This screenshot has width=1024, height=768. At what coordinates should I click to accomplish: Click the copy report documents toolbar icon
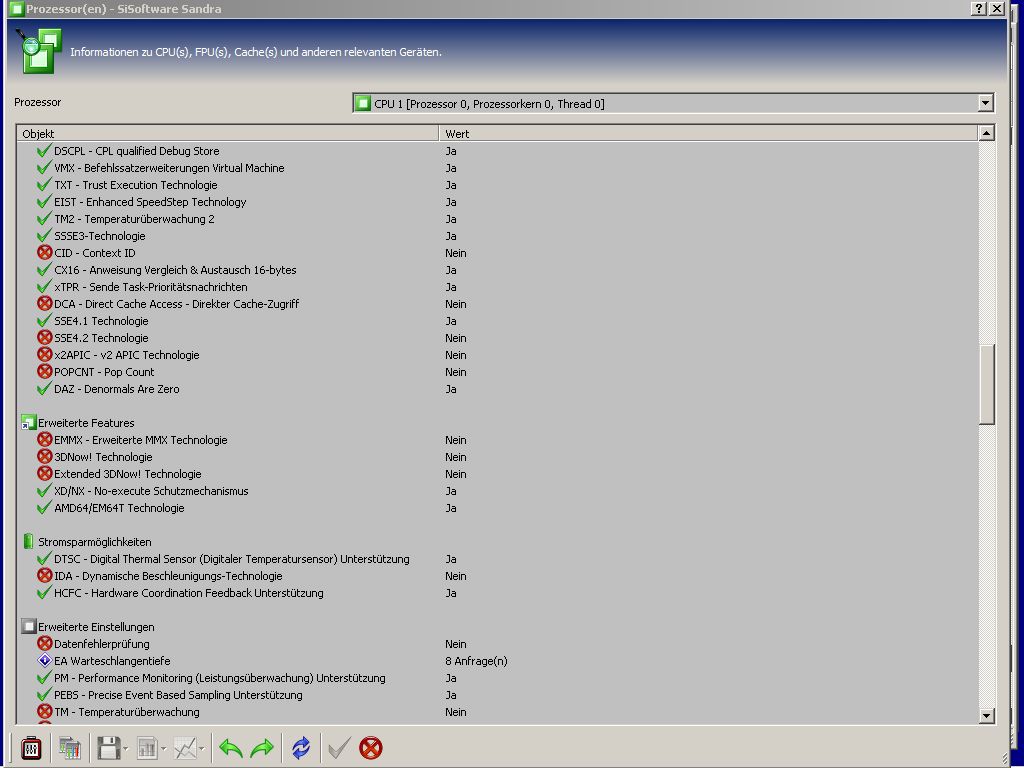[x=70, y=748]
